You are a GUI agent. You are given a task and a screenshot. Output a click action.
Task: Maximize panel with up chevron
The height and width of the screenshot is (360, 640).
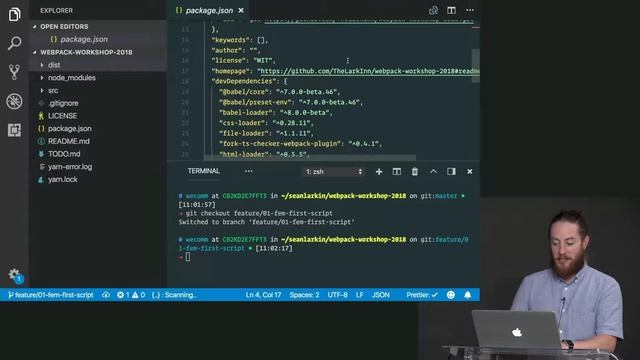[433, 172]
